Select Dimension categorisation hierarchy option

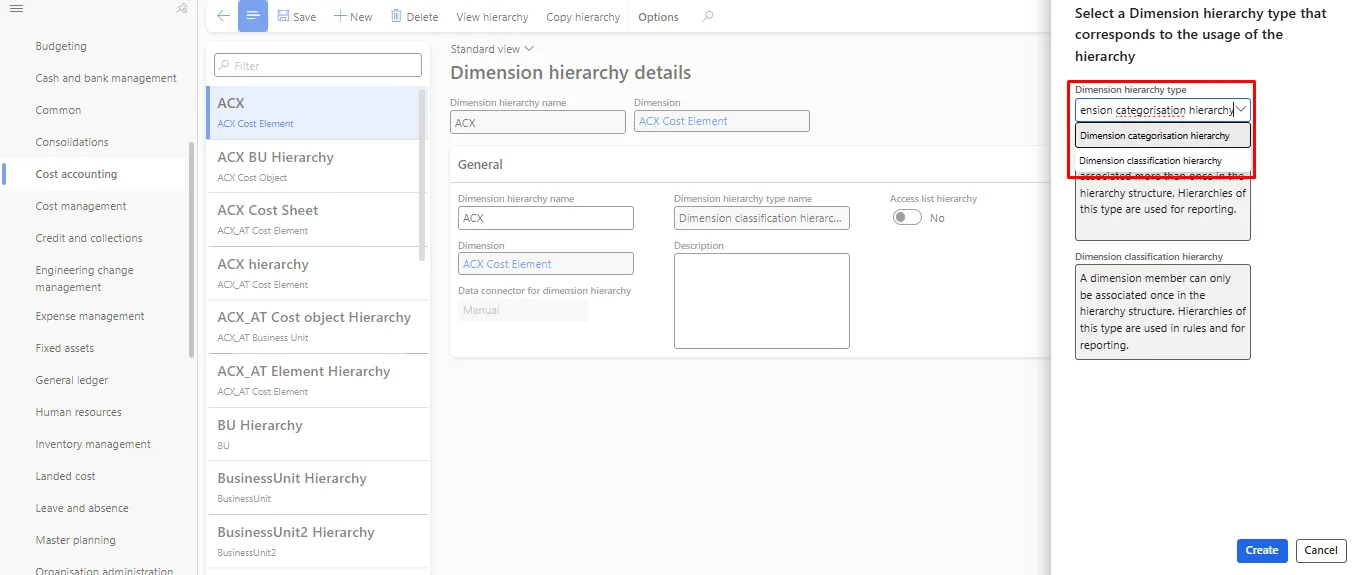1163,136
